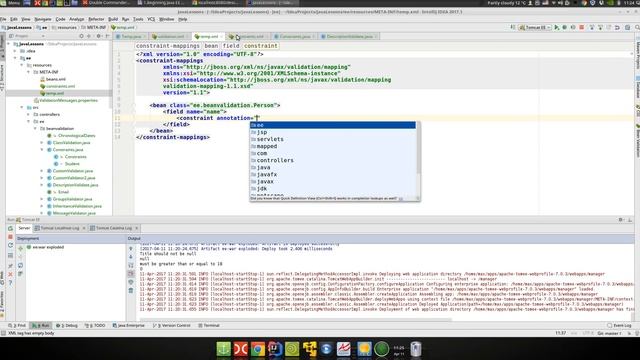
Task: Open the File menu
Action: click(x=3, y=19)
